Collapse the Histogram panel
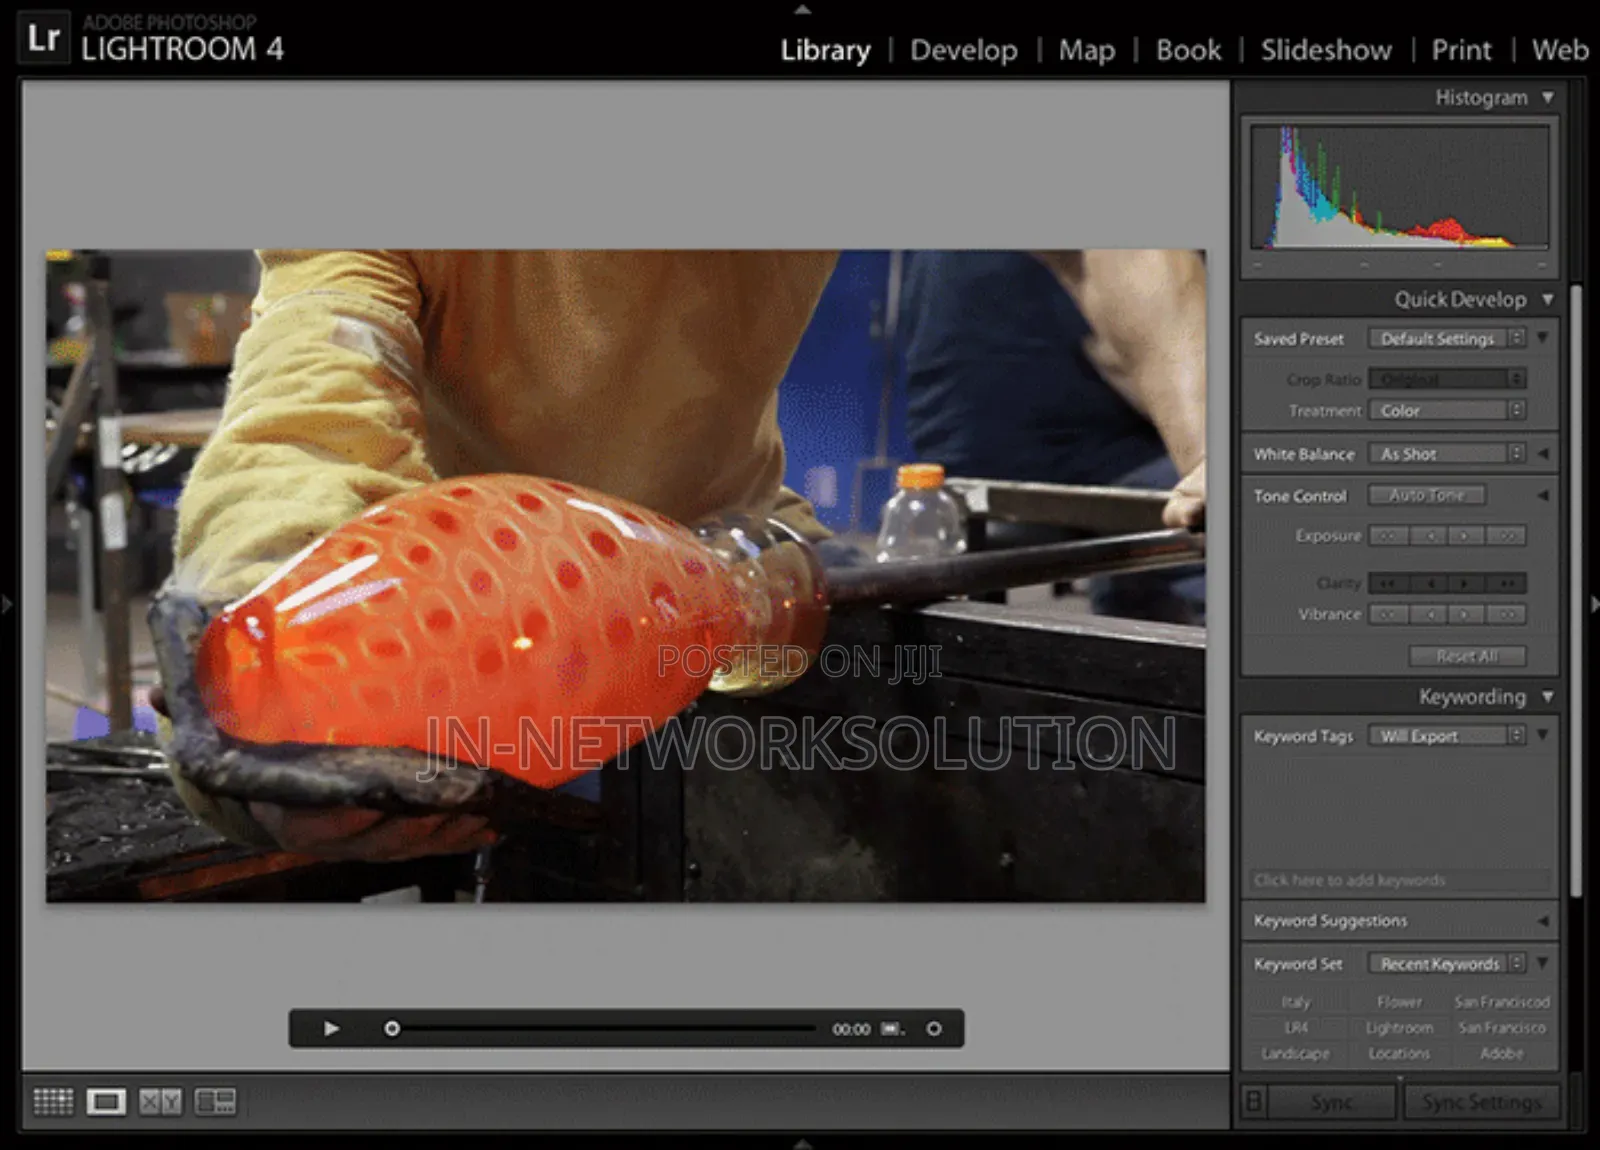1600x1150 pixels. (1548, 97)
